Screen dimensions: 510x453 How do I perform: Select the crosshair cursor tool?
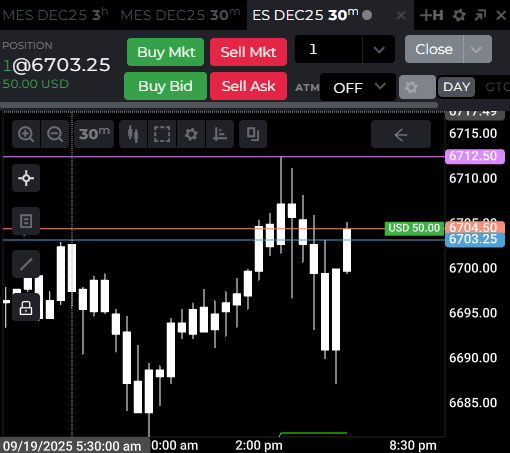(26, 178)
